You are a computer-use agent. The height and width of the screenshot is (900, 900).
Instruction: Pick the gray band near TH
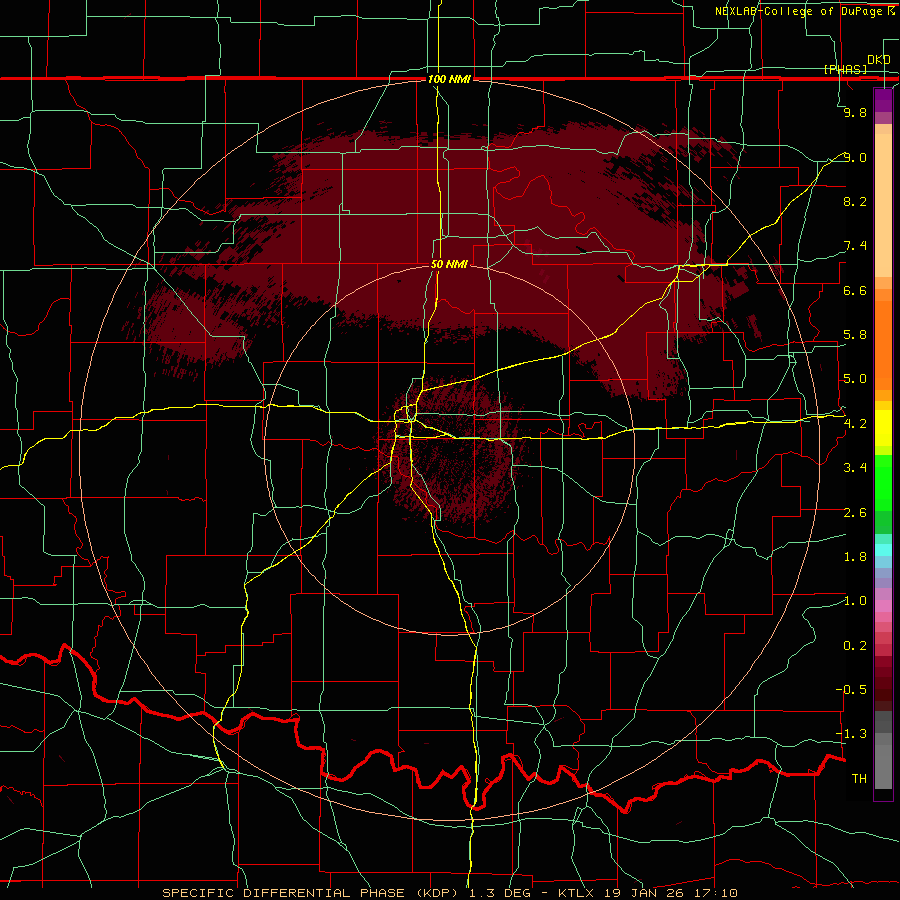click(883, 767)
